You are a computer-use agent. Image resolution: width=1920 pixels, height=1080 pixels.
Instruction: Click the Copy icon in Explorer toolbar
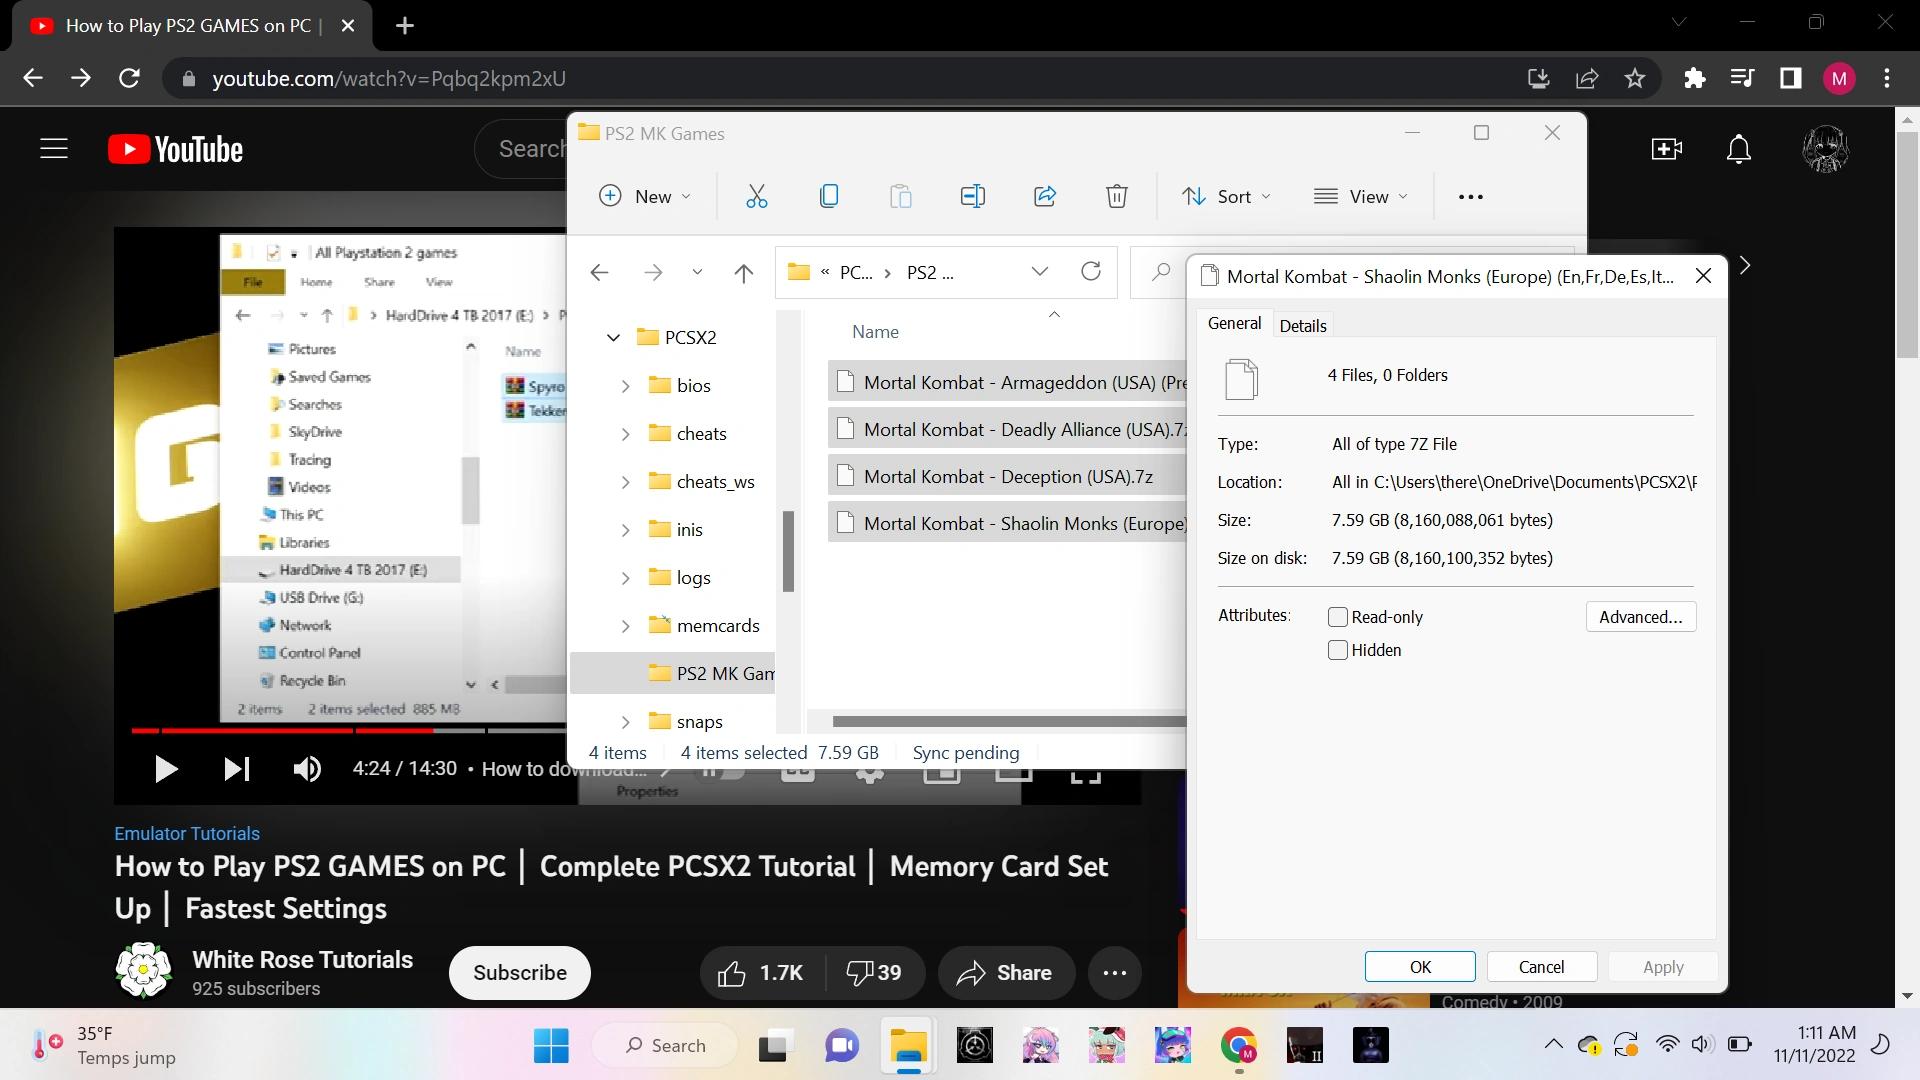[829, 197]
